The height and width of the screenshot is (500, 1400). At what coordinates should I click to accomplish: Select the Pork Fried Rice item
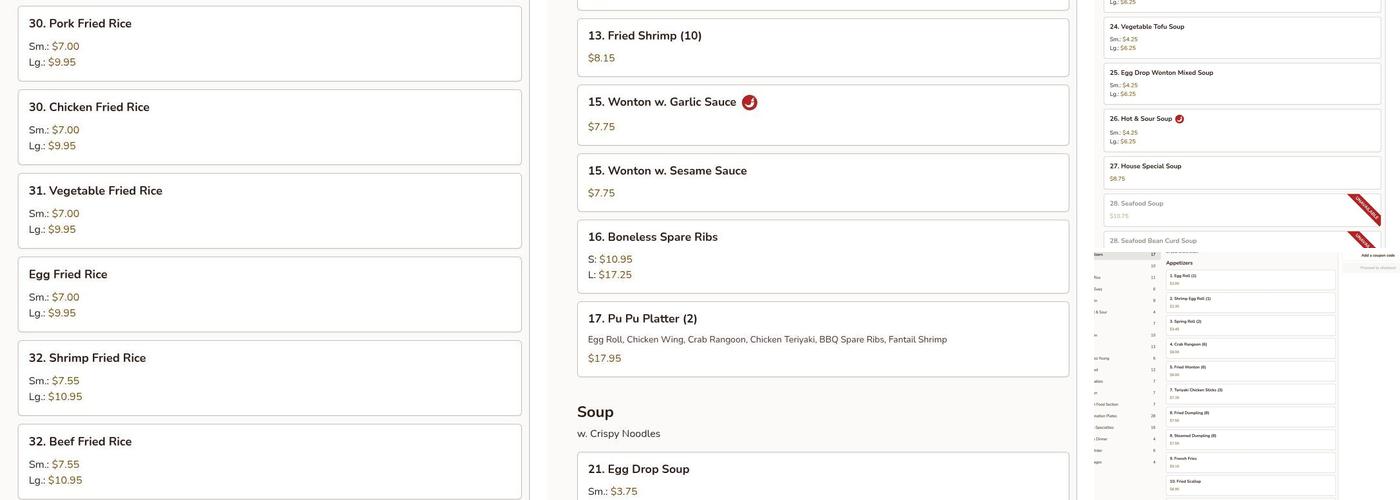click(x=269, y=43)
